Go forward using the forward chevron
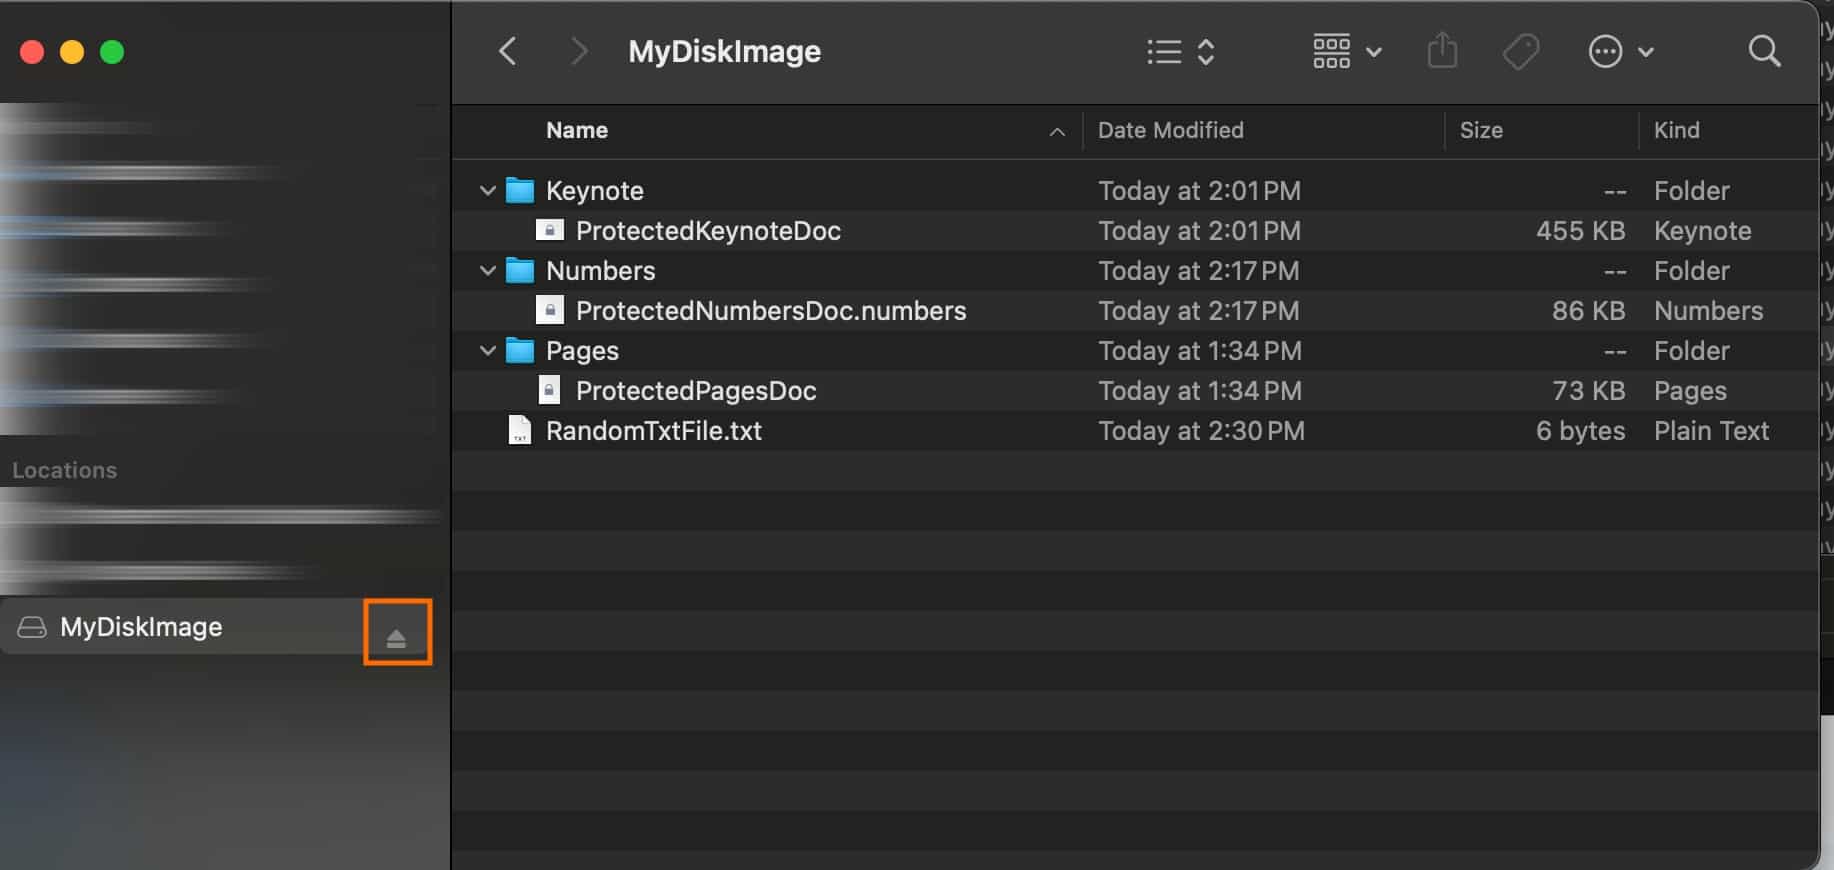1834x870 pixels. pos(578,51)
